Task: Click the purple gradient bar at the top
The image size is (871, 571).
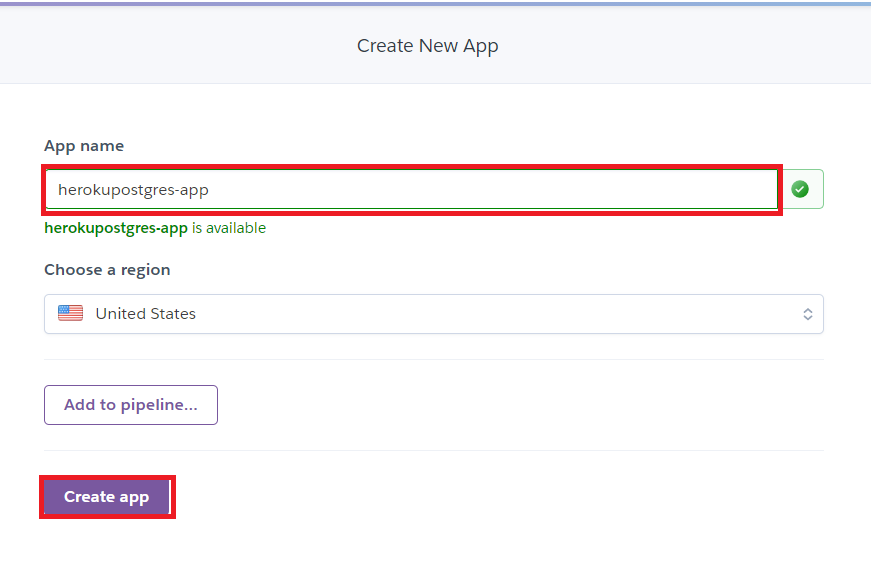Action: point(436,3)
